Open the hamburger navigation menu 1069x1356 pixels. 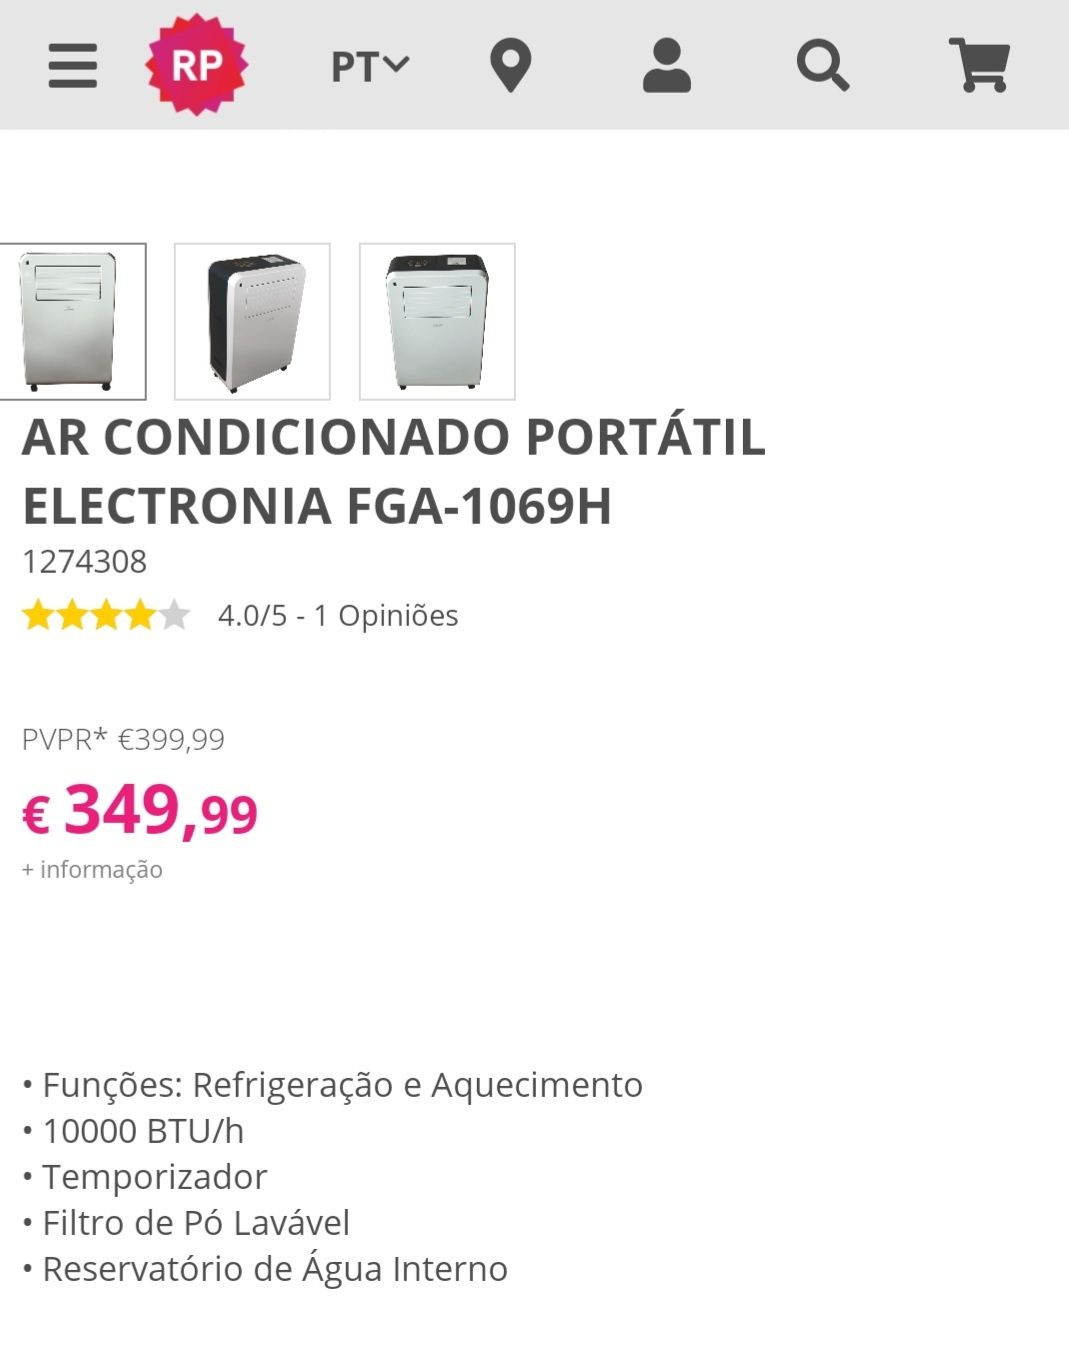[73, 66]
